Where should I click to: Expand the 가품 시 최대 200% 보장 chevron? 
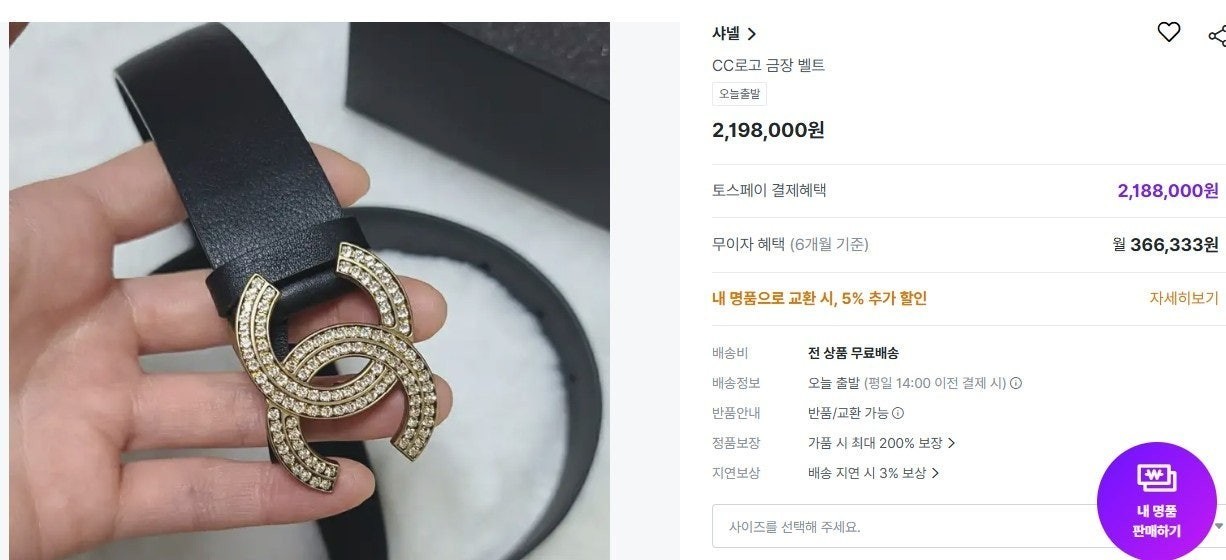pos(951,443)
